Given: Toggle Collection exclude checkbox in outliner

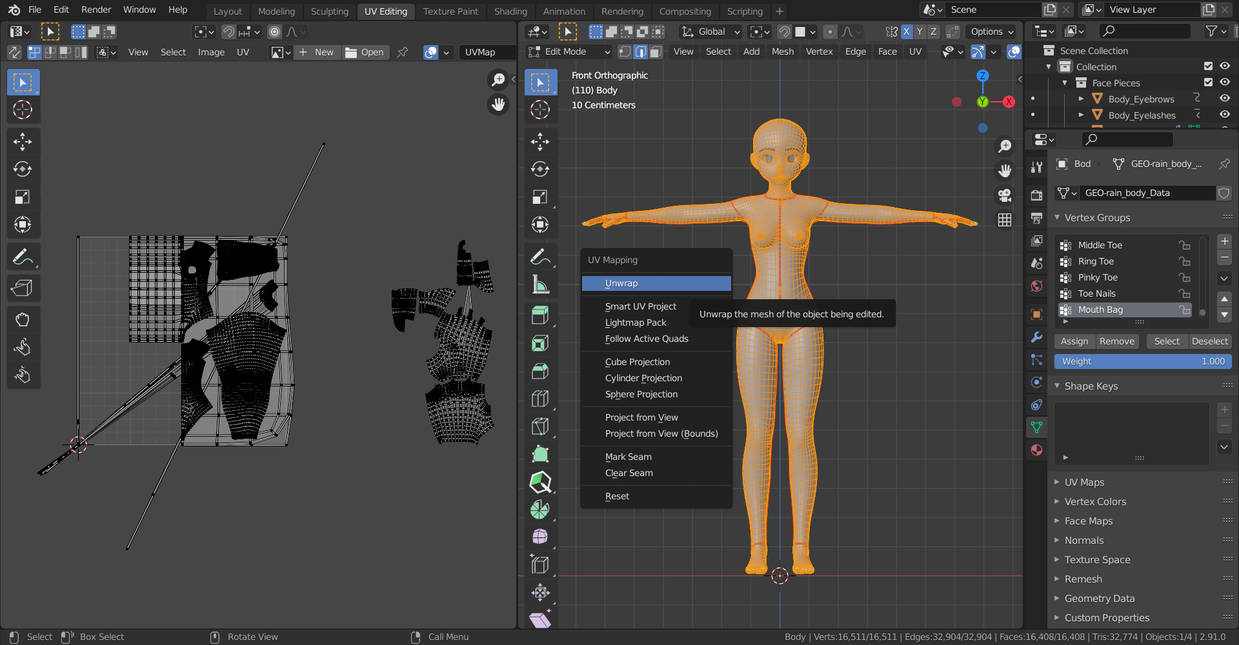Looking at the screenshot, I should [1208, 67].
